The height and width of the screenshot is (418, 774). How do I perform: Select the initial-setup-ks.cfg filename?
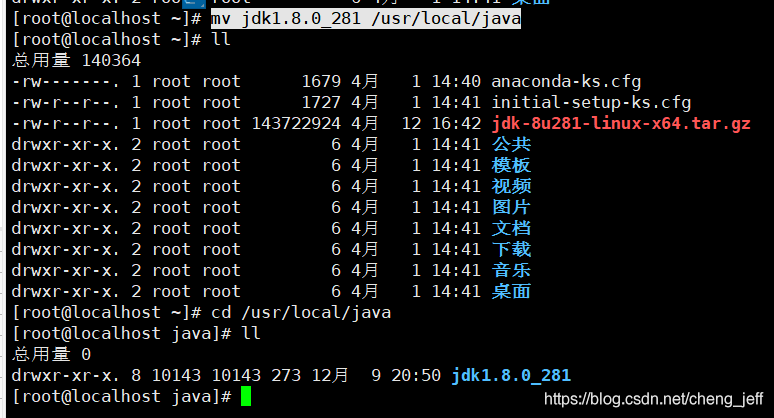pyautogui.click(x=591, y=103)
